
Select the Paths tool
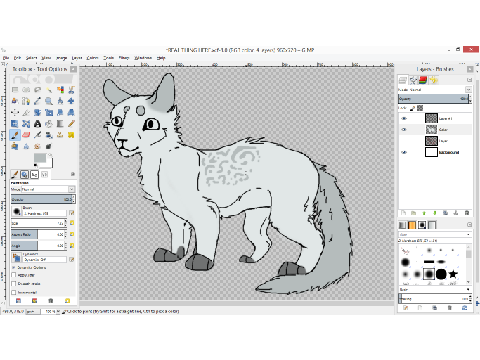(x=26, y=101)
